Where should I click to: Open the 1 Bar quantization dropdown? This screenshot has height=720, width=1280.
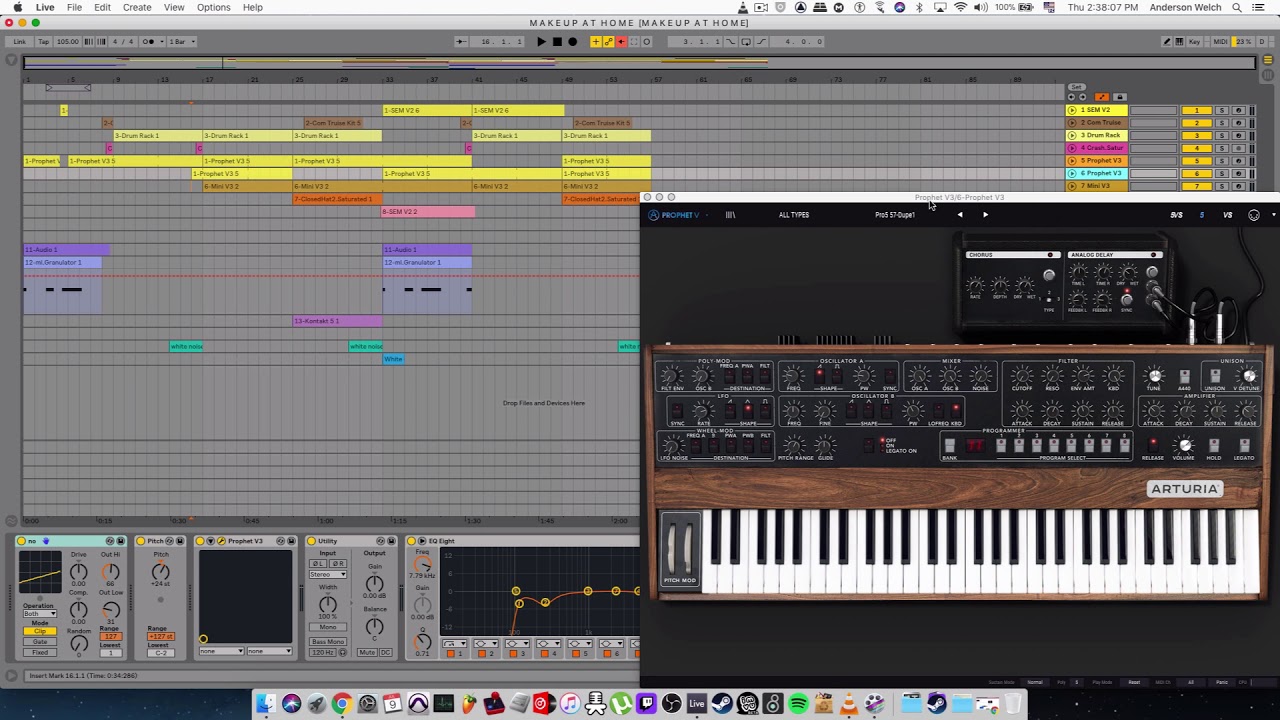coord(181,41)
